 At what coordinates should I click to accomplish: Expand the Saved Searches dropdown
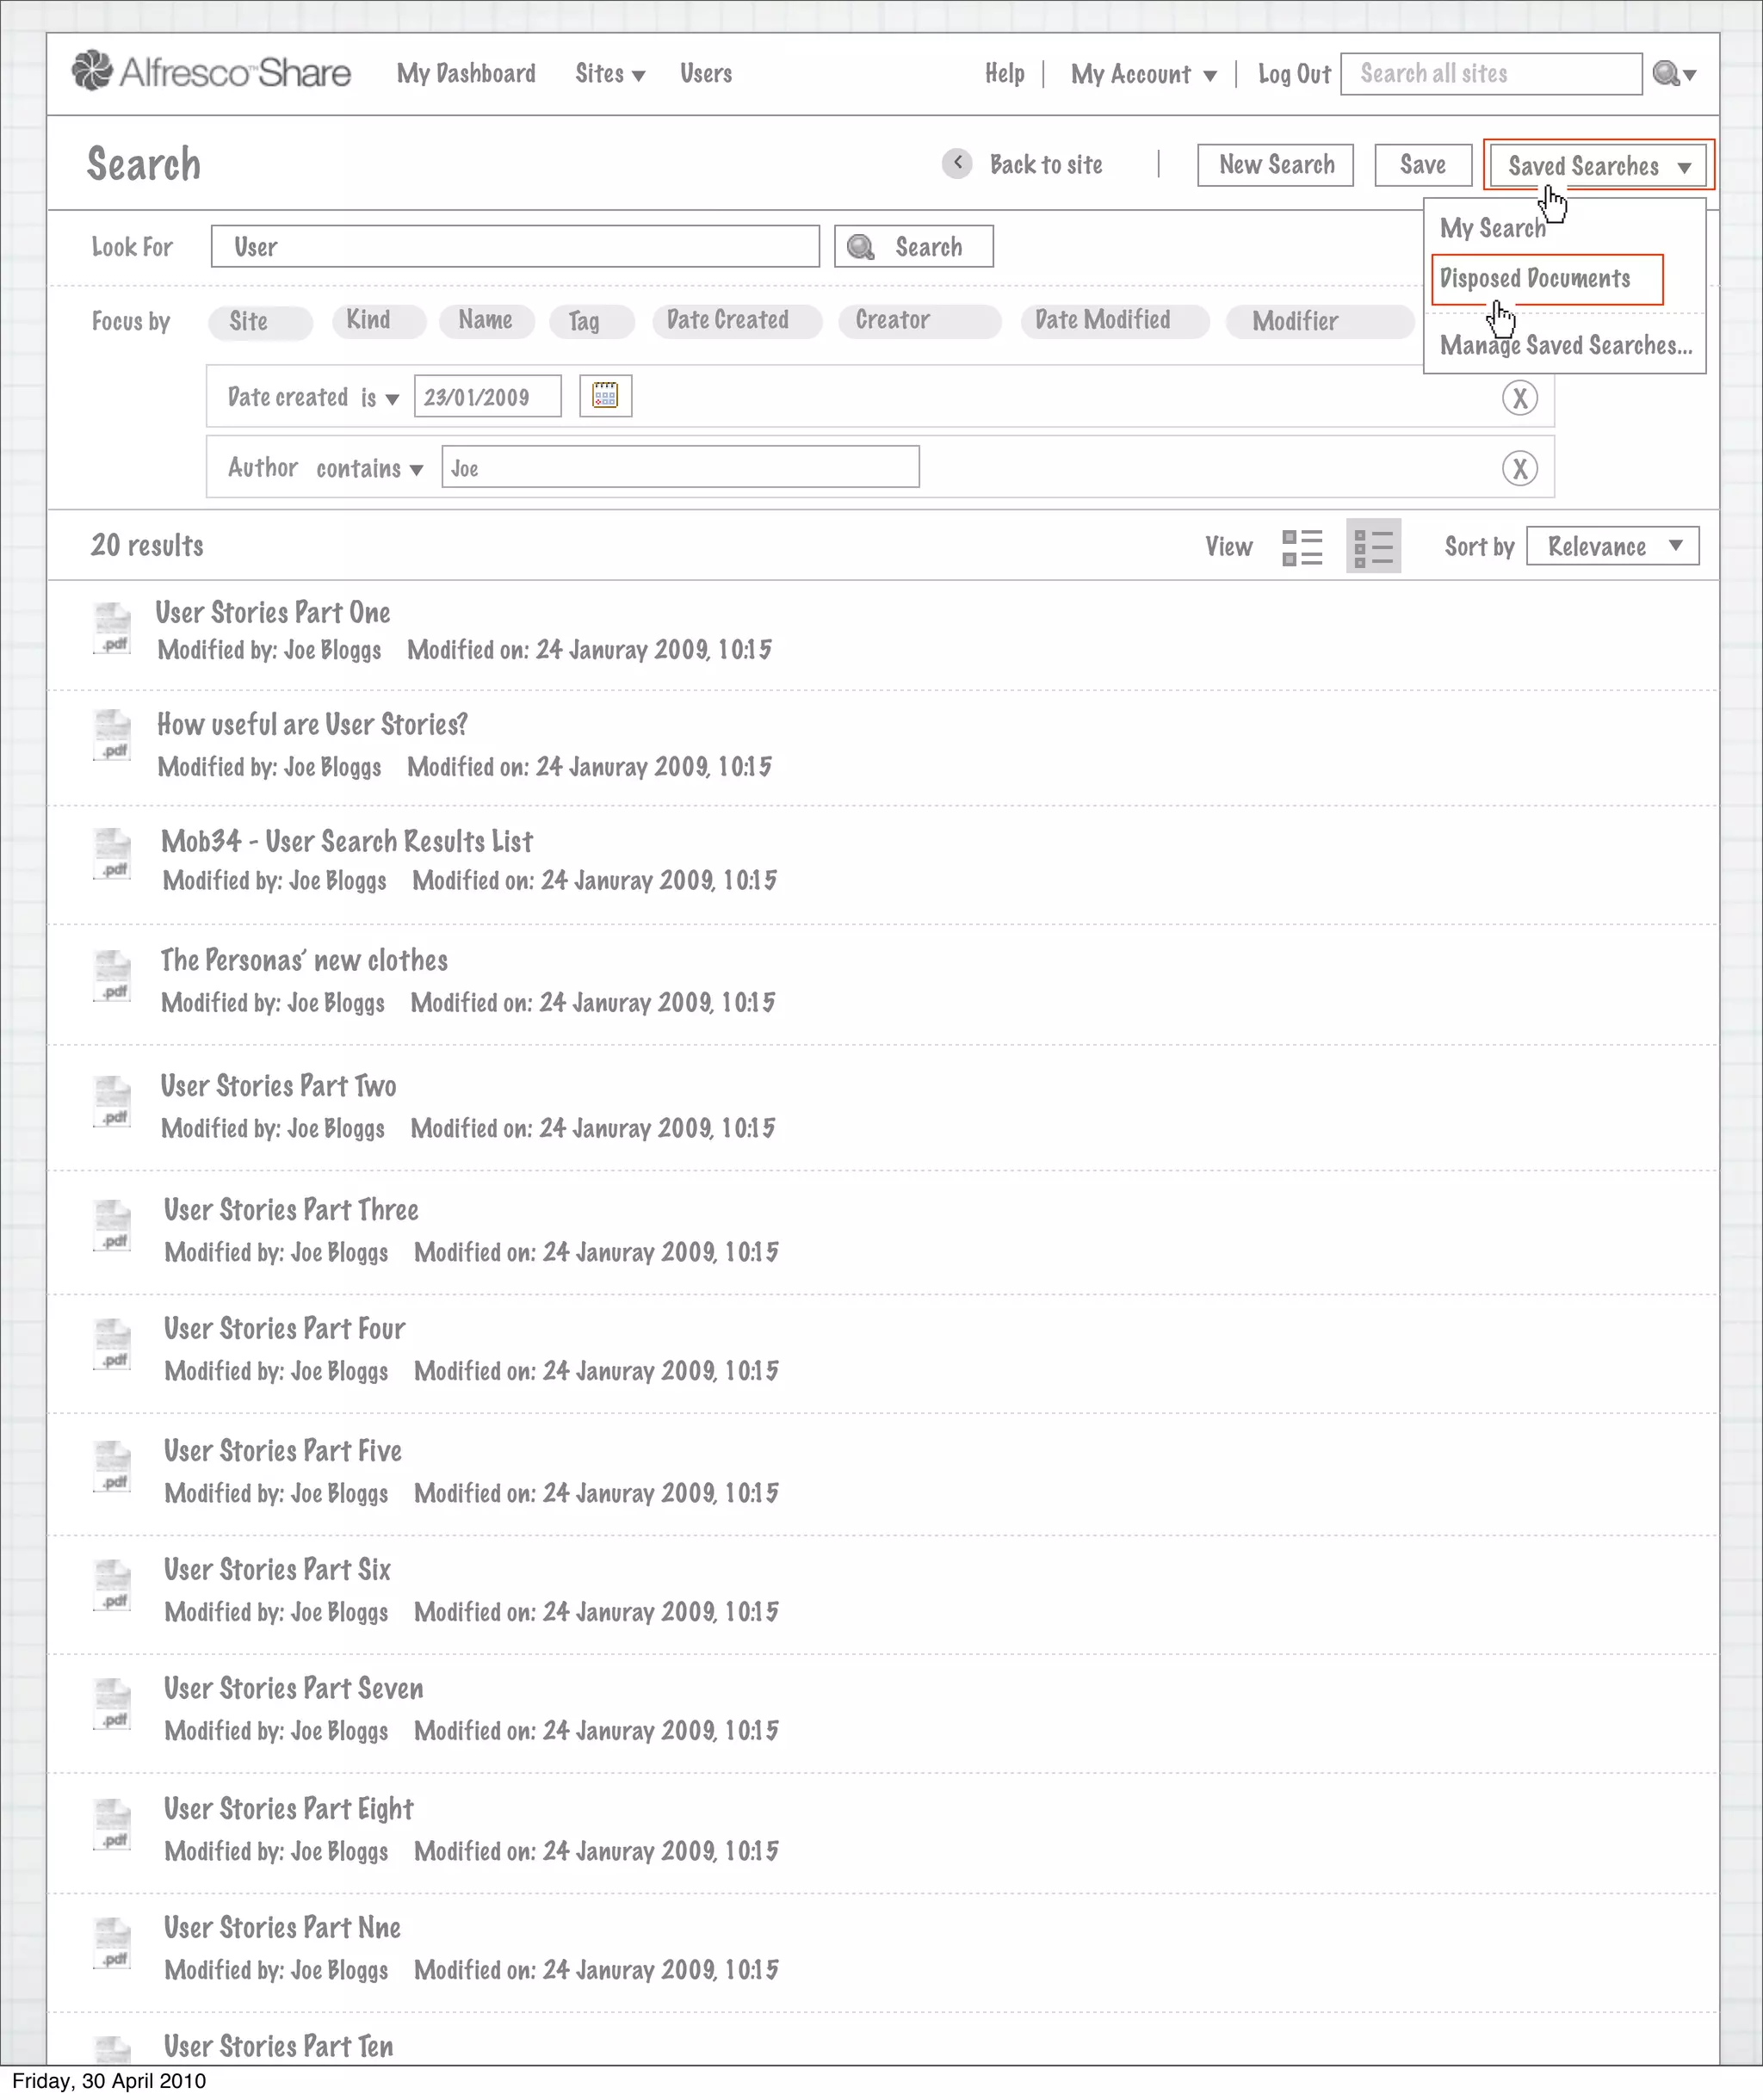pos(1598,166)
